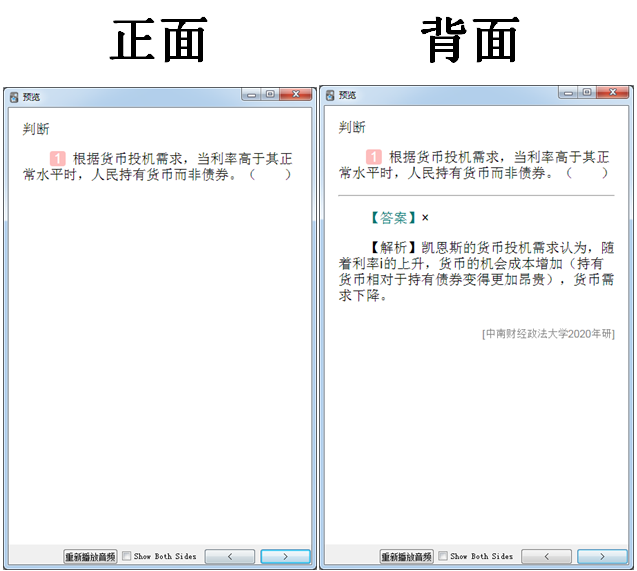
Task: Go to next card in right preview window
Action: click(x=602, y=556)
